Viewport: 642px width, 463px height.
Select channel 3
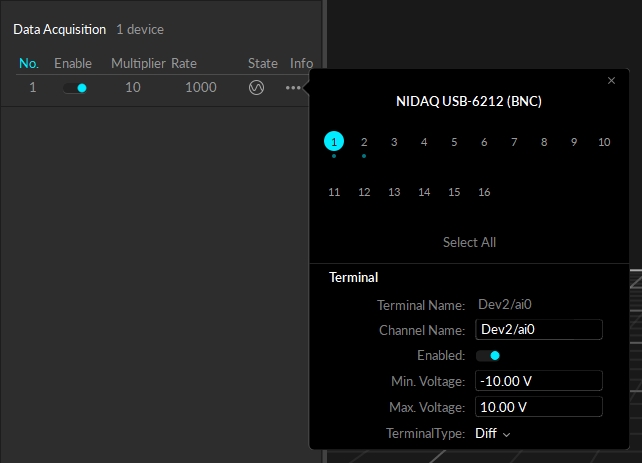point(394,142)
